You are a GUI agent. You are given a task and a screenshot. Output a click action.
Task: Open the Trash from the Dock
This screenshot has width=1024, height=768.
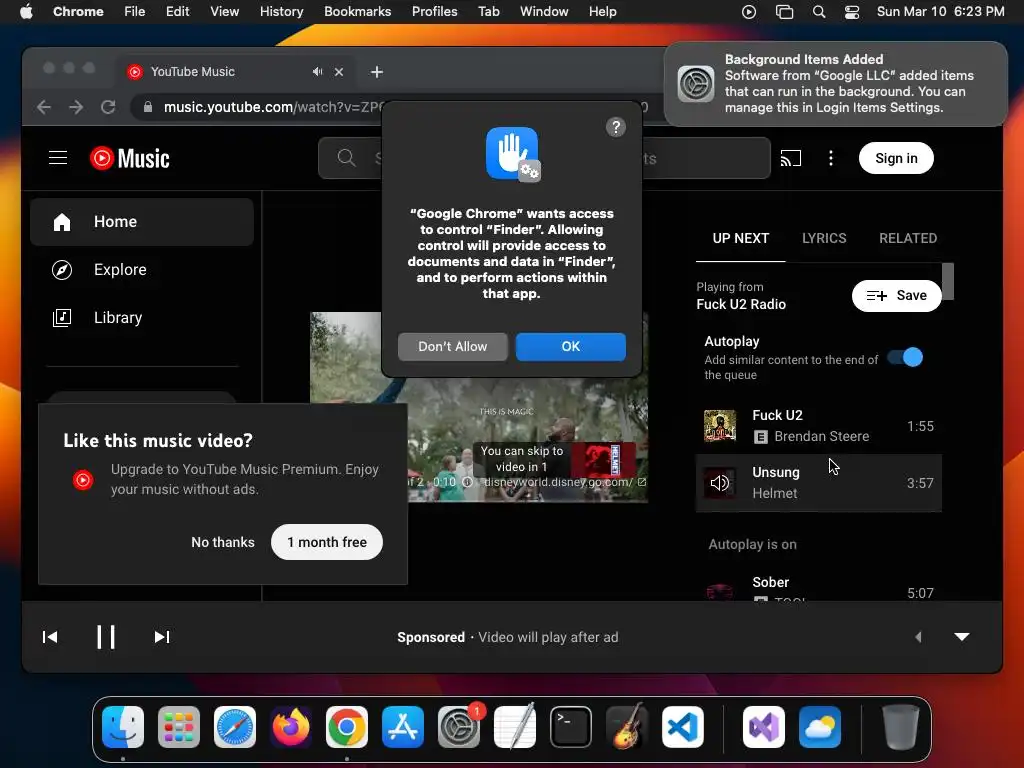click(x=901, y=727)
